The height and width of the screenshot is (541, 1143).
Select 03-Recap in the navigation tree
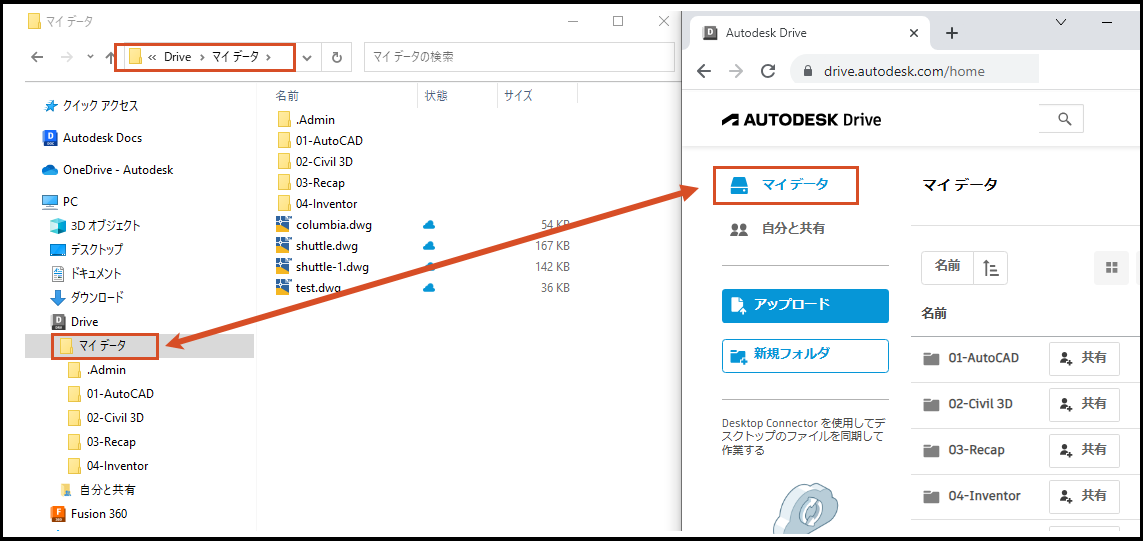point(102,442)
